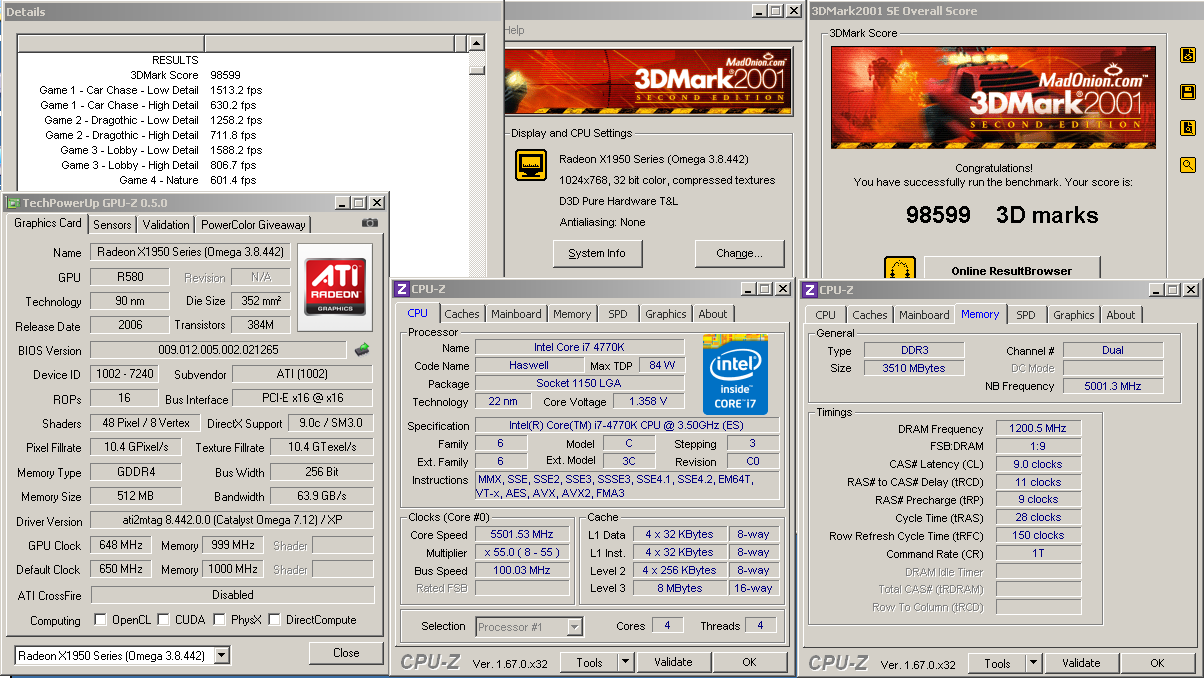The height and width of the screenshot is (678, 1204).
Task: Open SPD tab in CPU-Z Memory window
Action: pos(1026,315)
